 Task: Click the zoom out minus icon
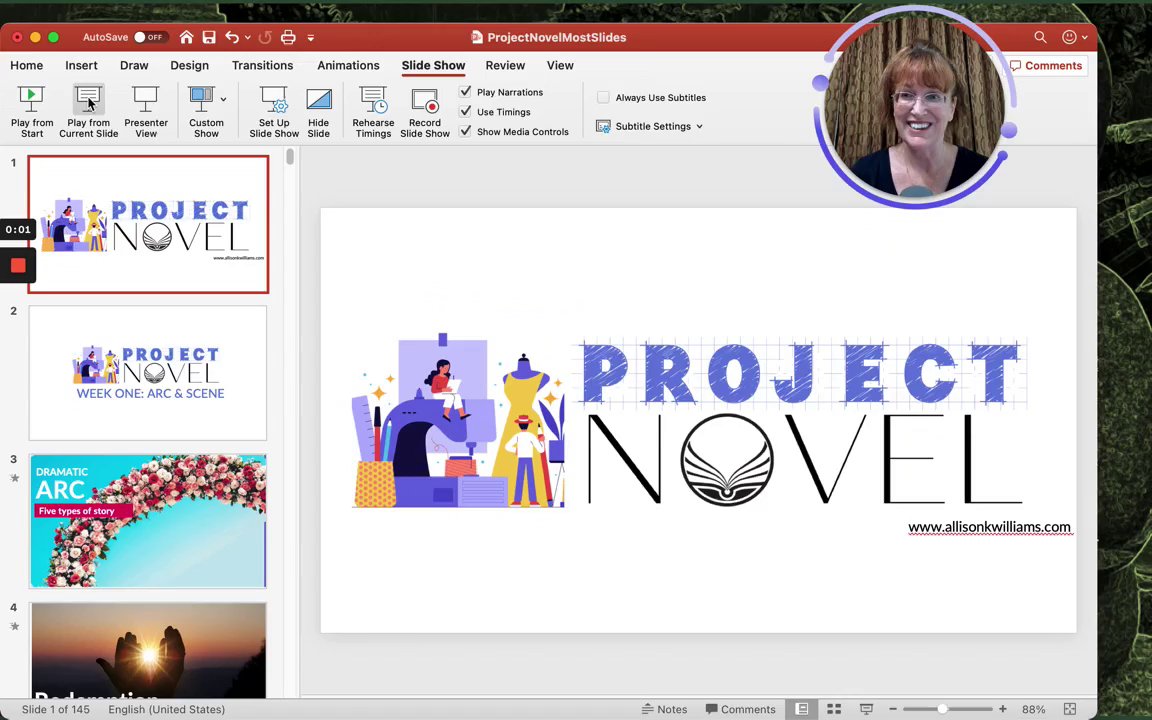[893, 709]
